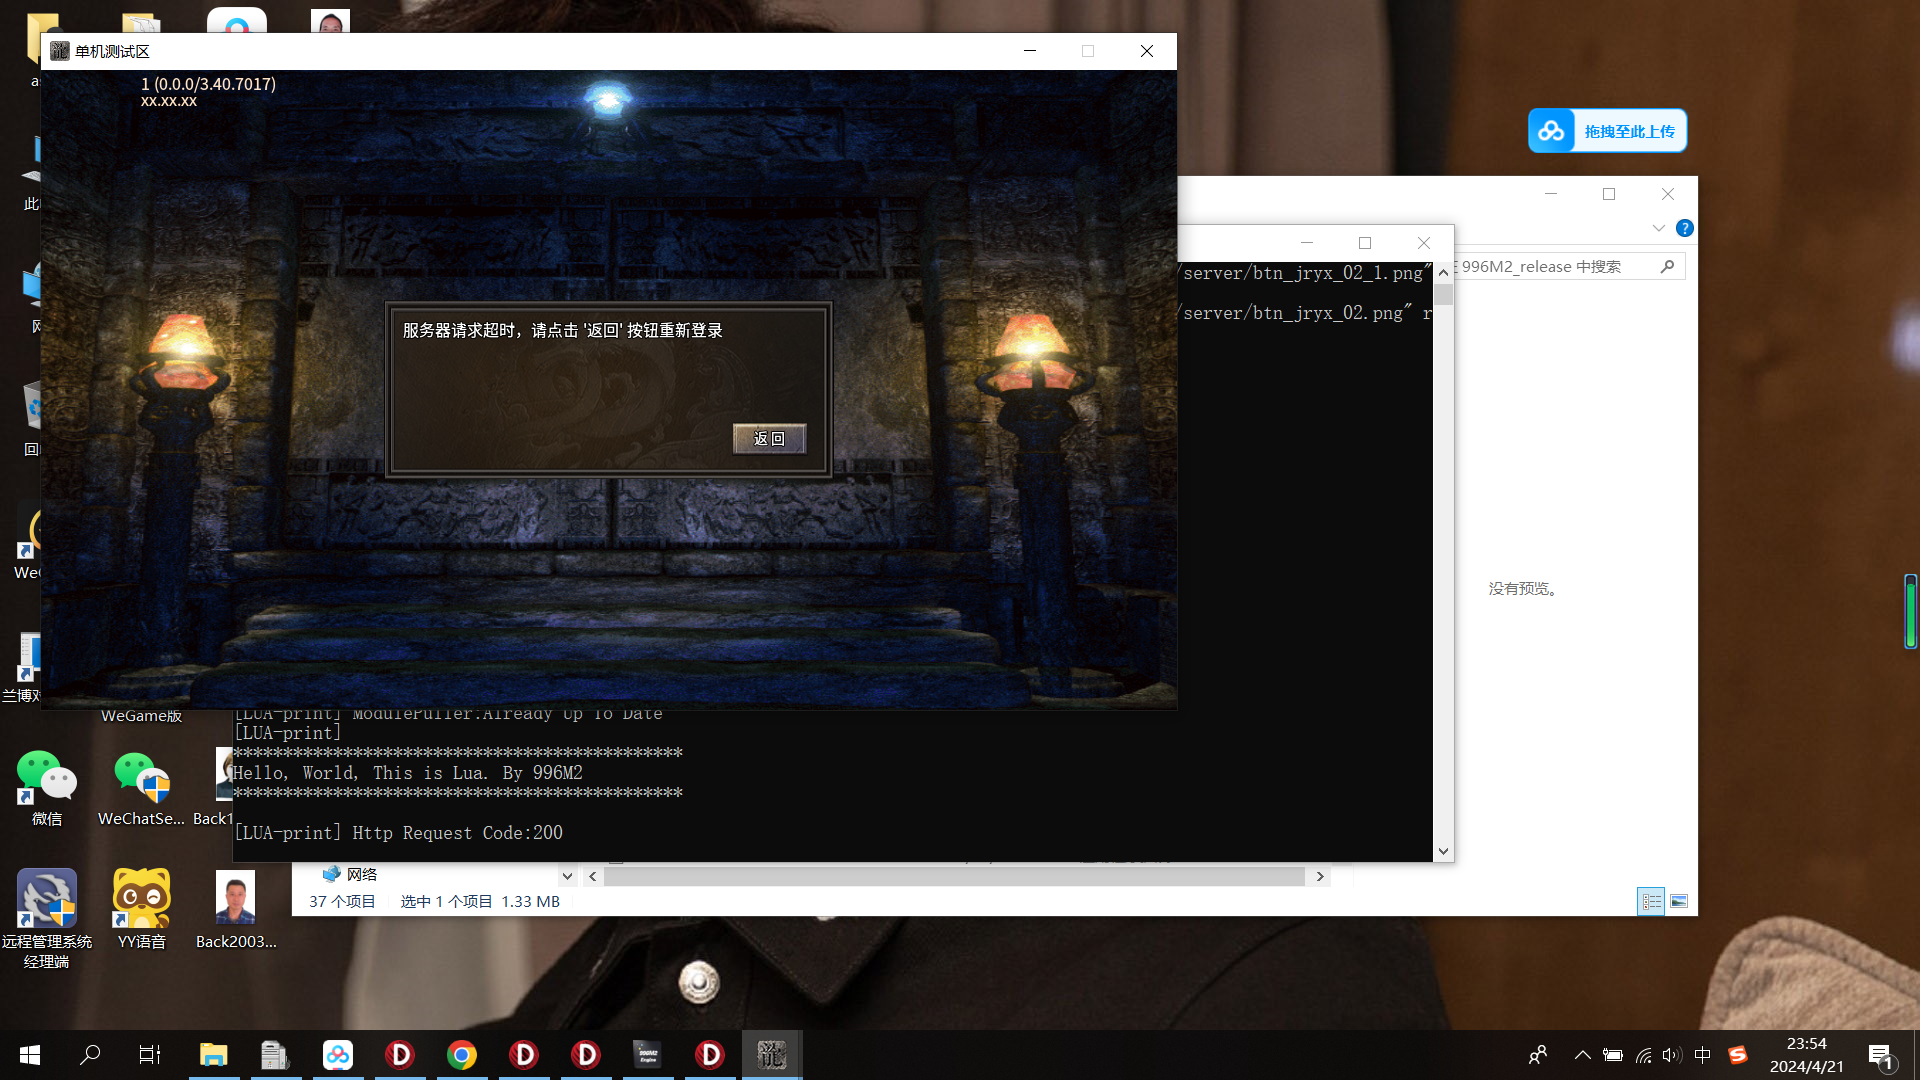
Task: Switch File Explorer to details view
Action: (x=1651, y=901)
